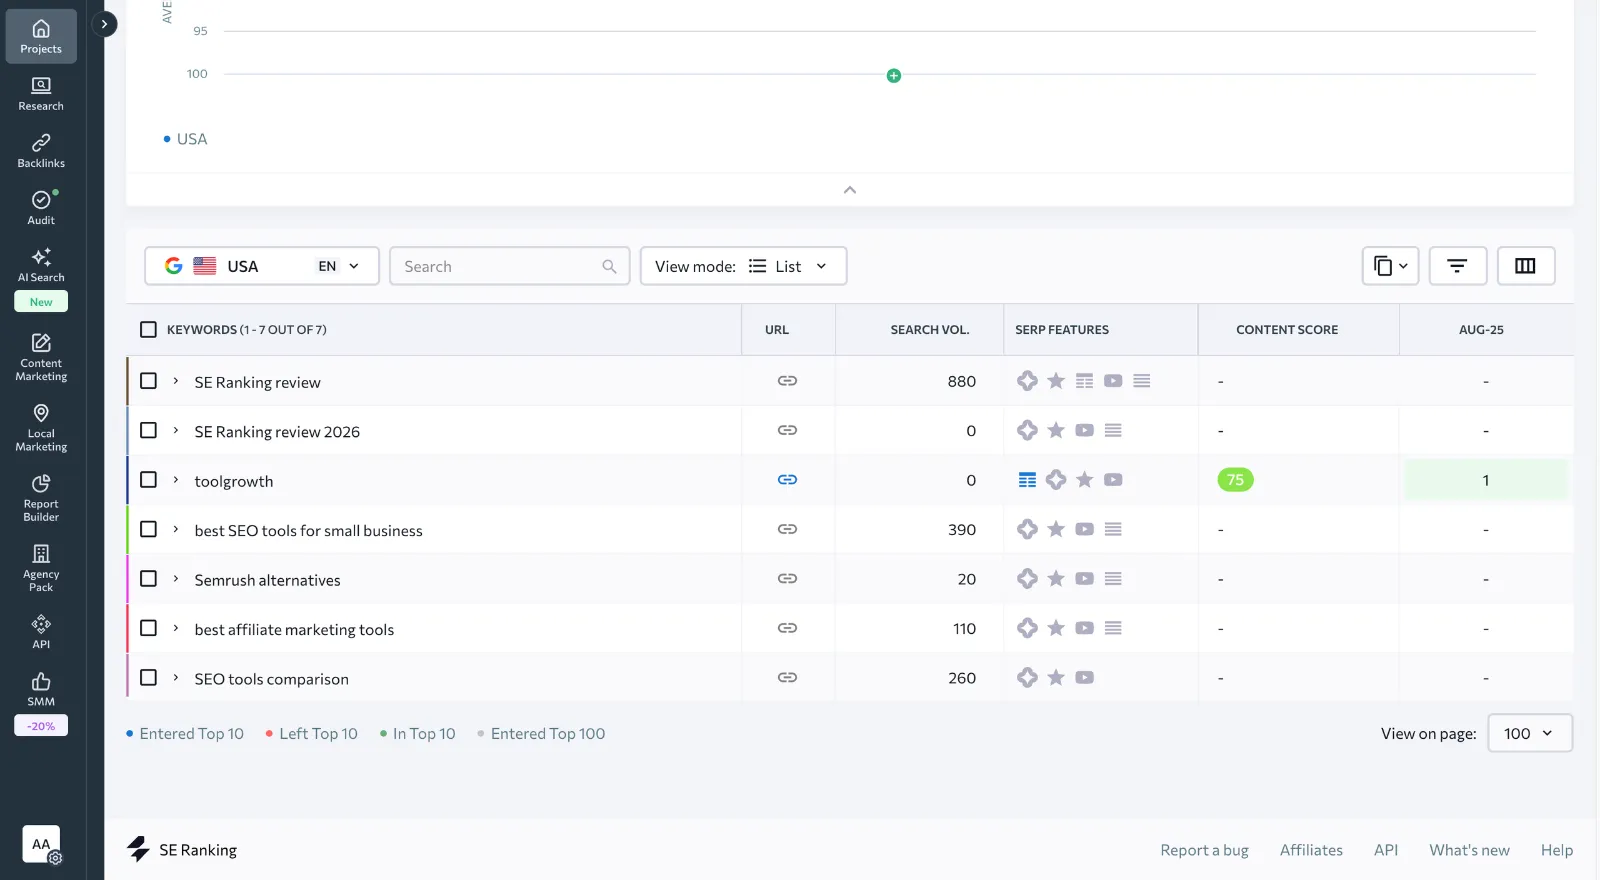Open Agency Pack in the sidebar
The width and height of the screenshot is (1600, 880).
click(x=41, y=568)
